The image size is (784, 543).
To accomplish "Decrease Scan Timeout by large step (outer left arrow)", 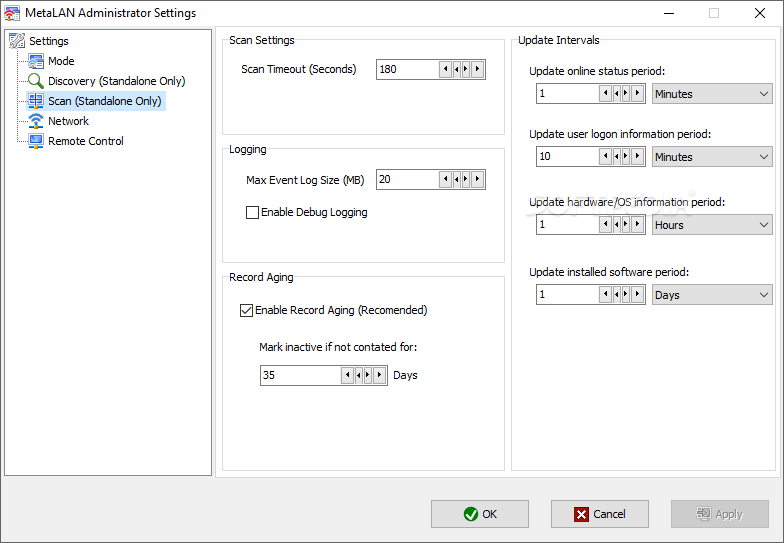I will pyautogui.click(x=446, y=69).
